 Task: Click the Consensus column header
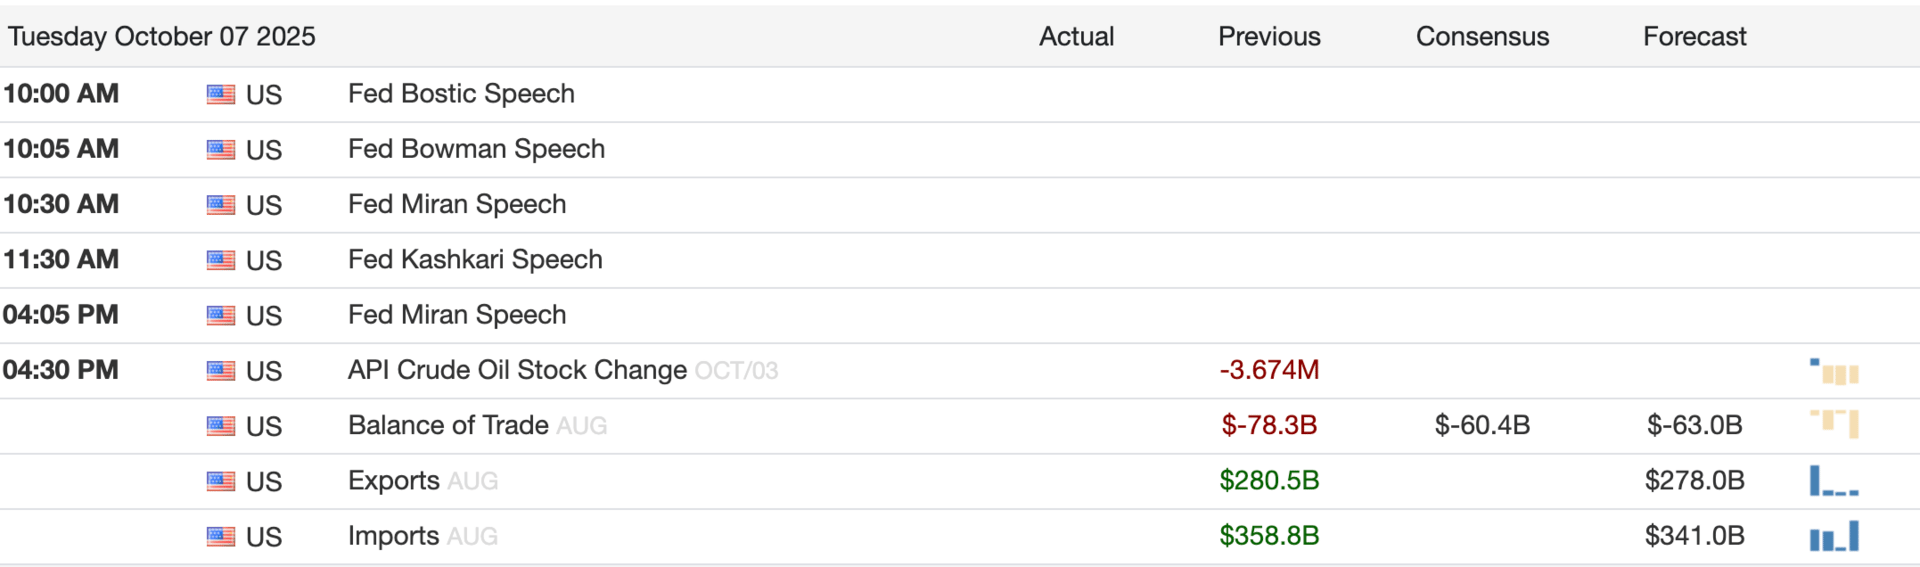[x=1482, y=37]
